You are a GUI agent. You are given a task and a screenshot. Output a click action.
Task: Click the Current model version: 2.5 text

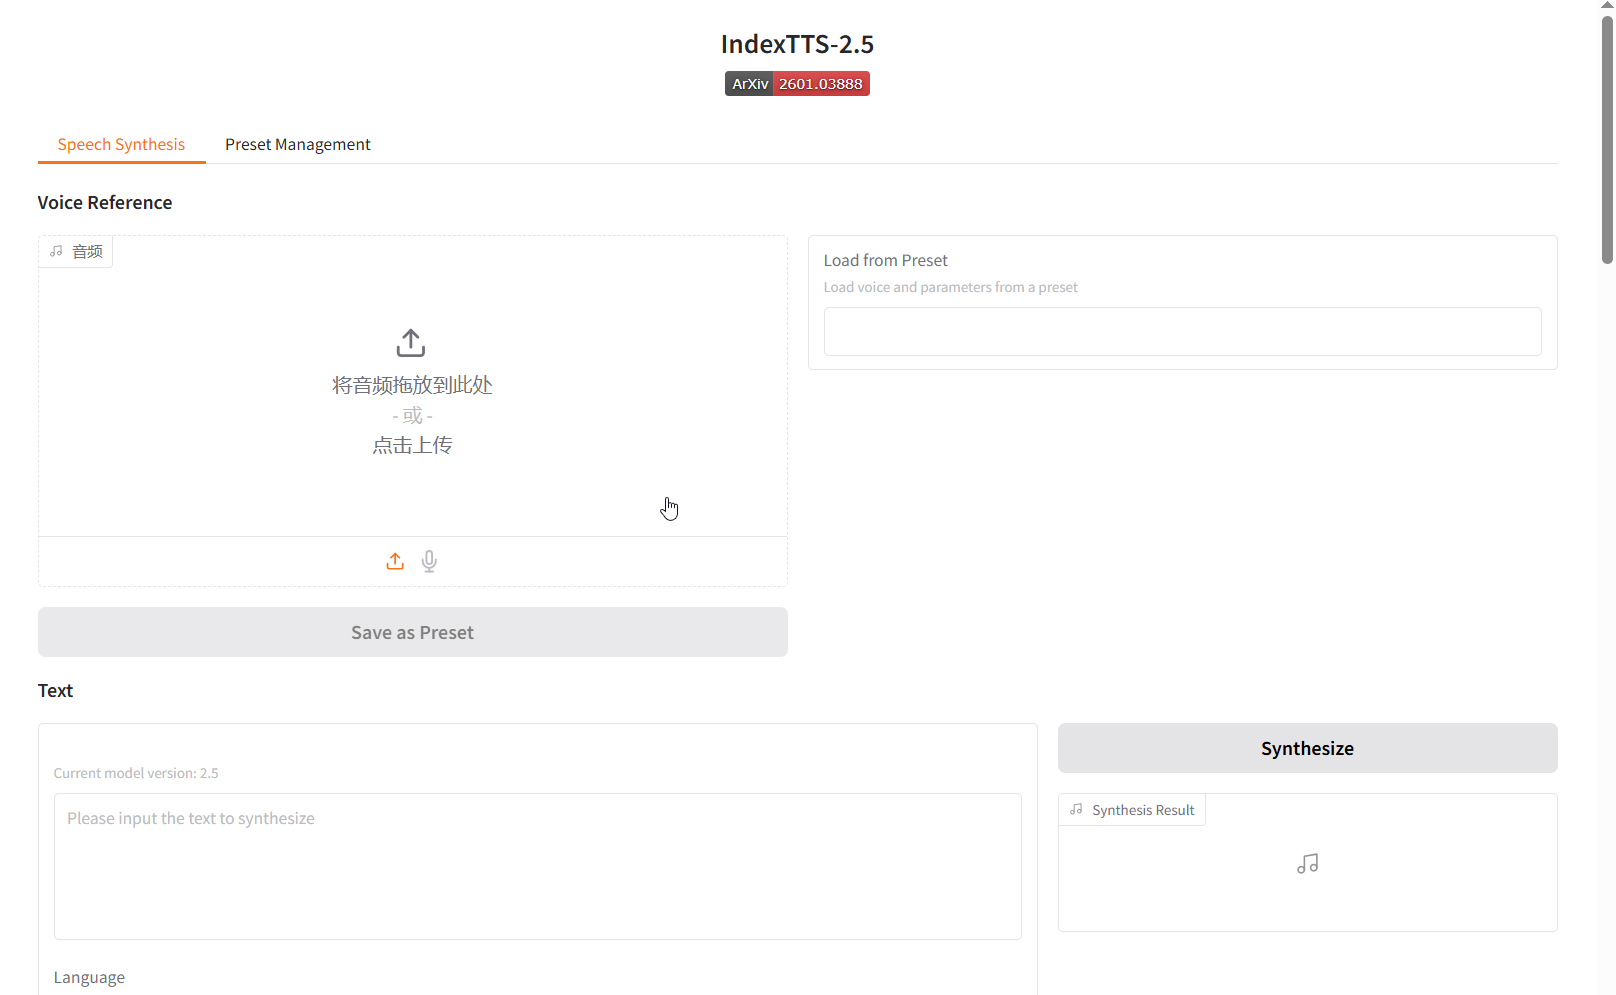pos(136,773)
